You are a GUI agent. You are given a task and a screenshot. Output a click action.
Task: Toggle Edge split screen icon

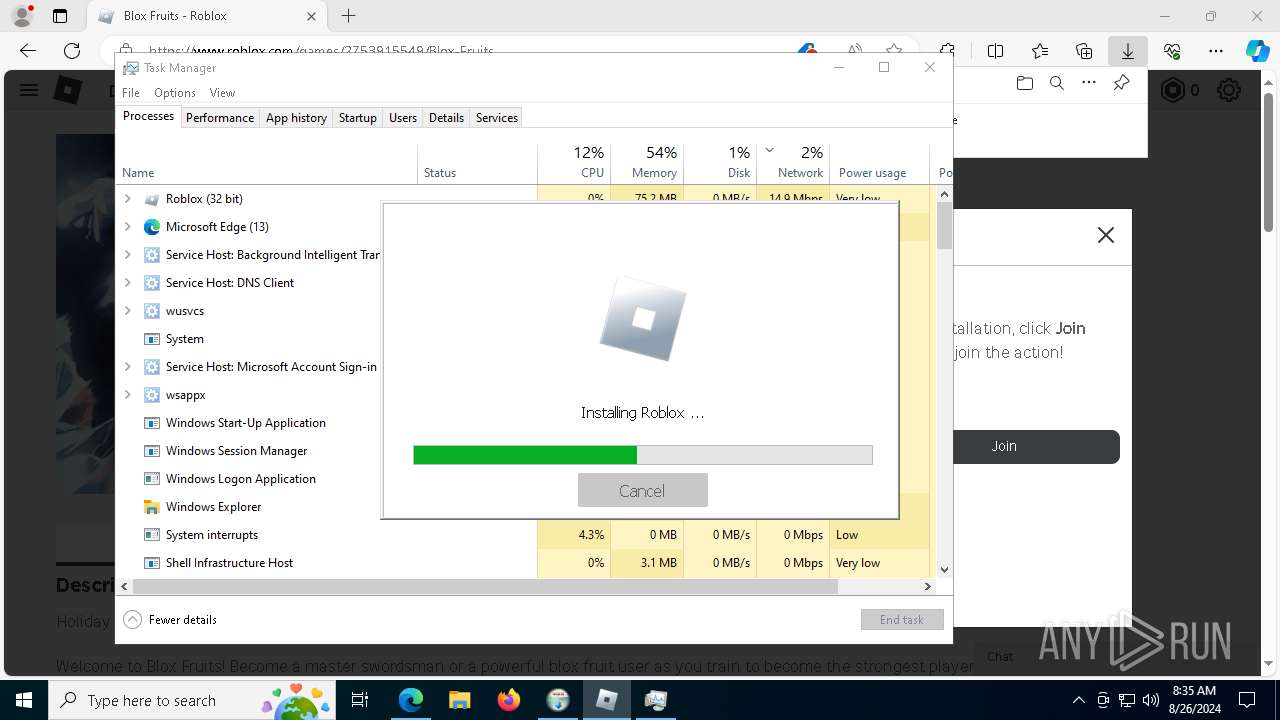pyautogui.click(x=995, y=51)
